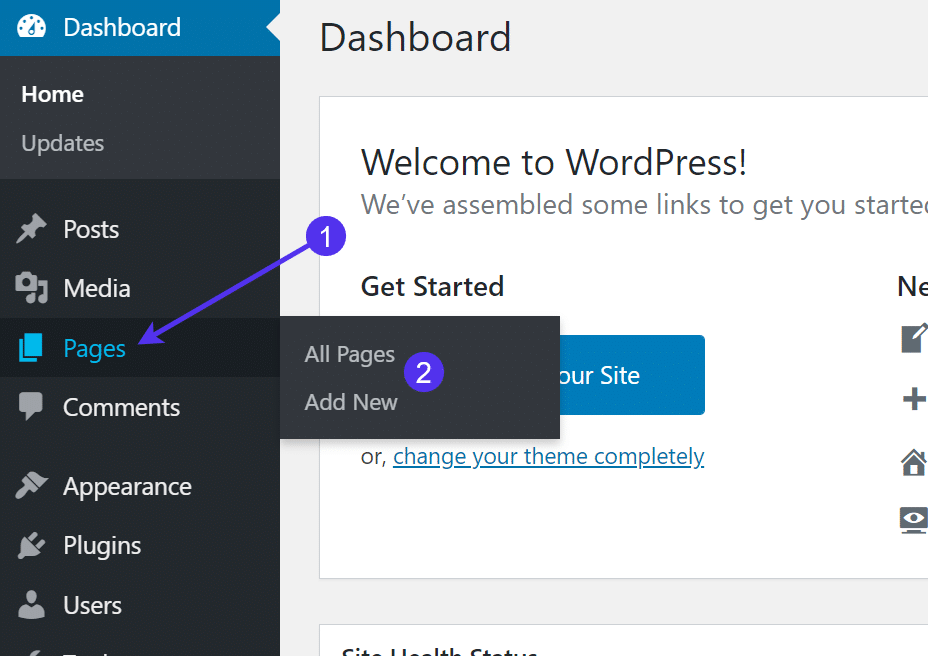Click the pencil icon to write a post
This screenshot has height=656, width=928.
tap(912, 338)
